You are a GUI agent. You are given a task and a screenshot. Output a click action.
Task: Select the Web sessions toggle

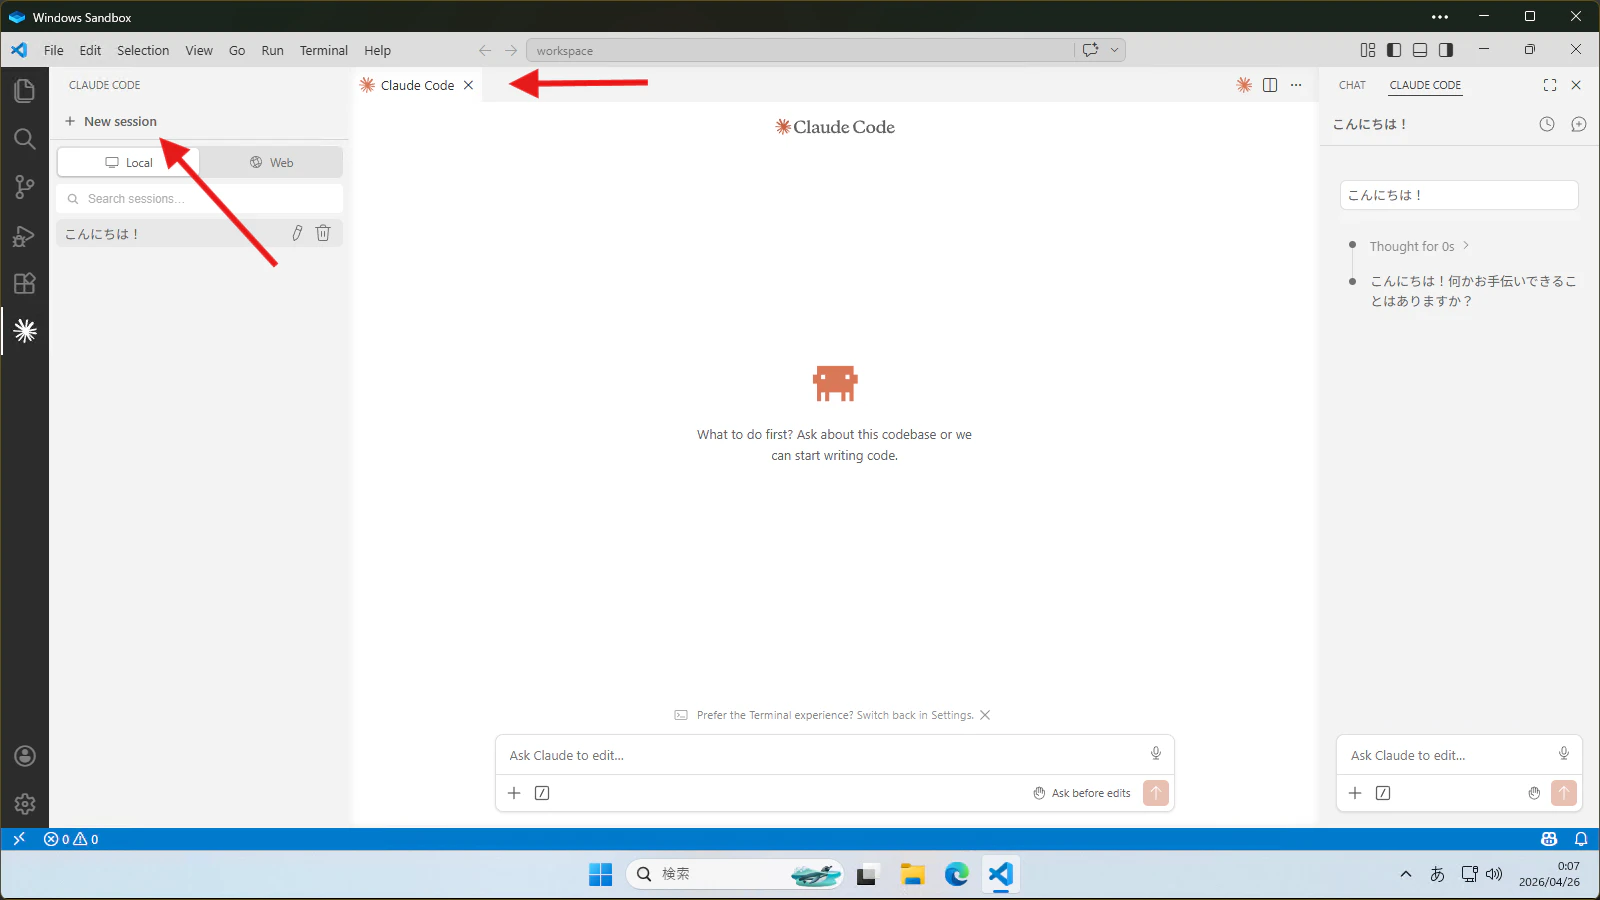271,162
